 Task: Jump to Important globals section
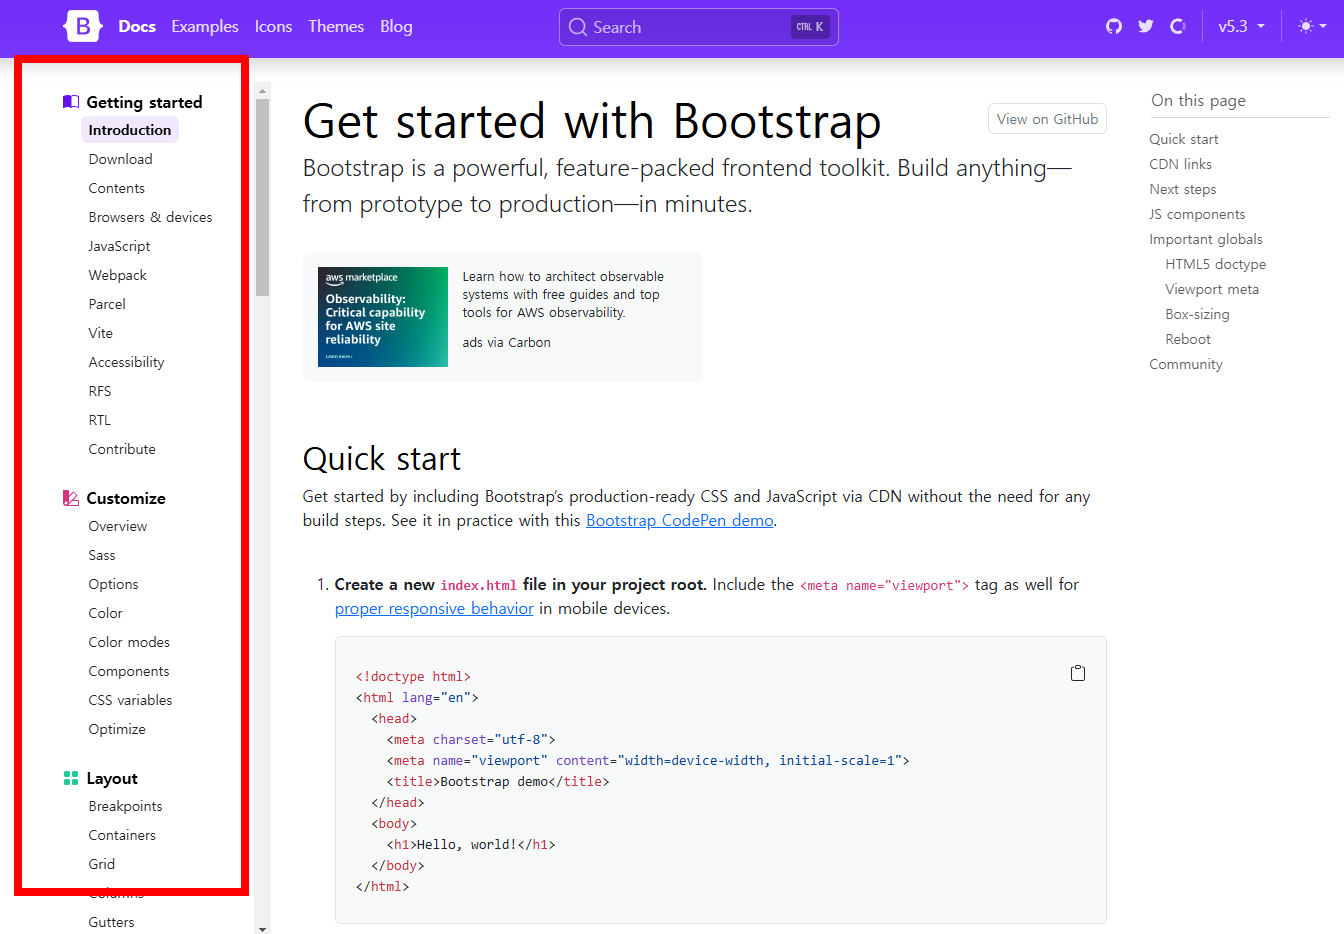(1205, 239)
